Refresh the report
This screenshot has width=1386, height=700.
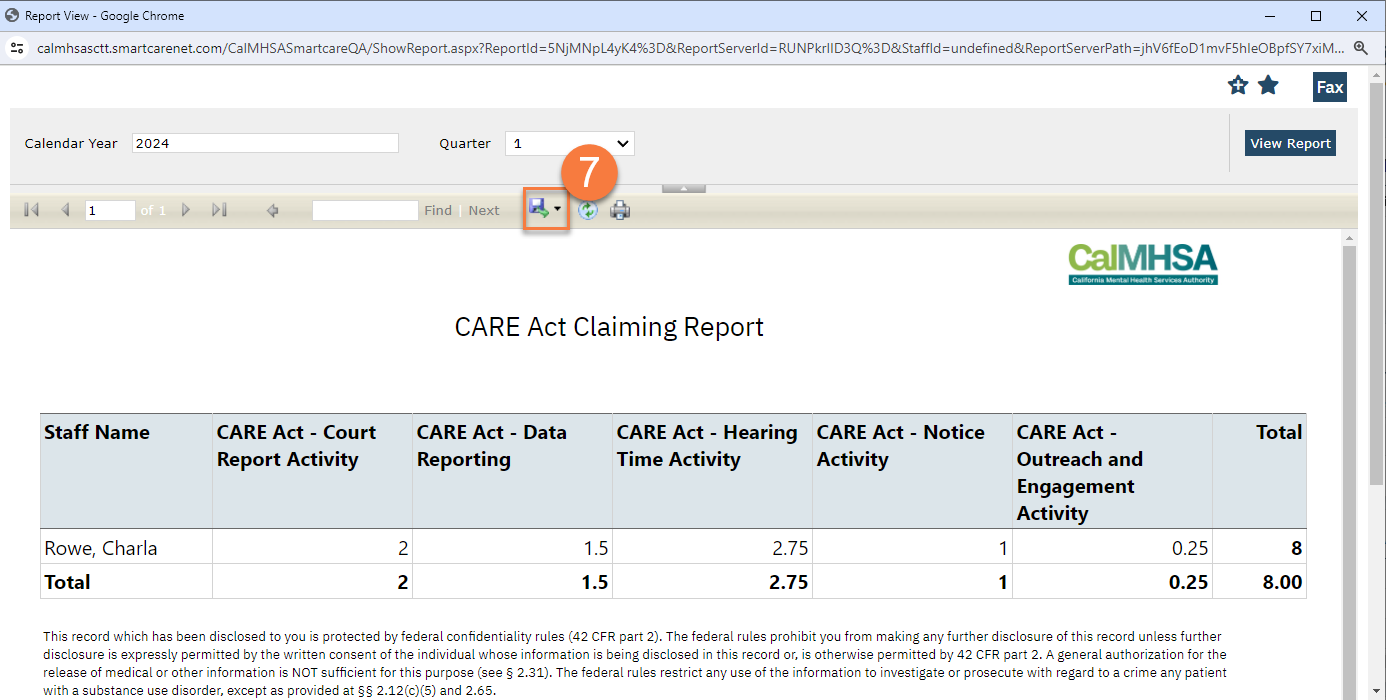pyautogui.click(x=589, y=209)
